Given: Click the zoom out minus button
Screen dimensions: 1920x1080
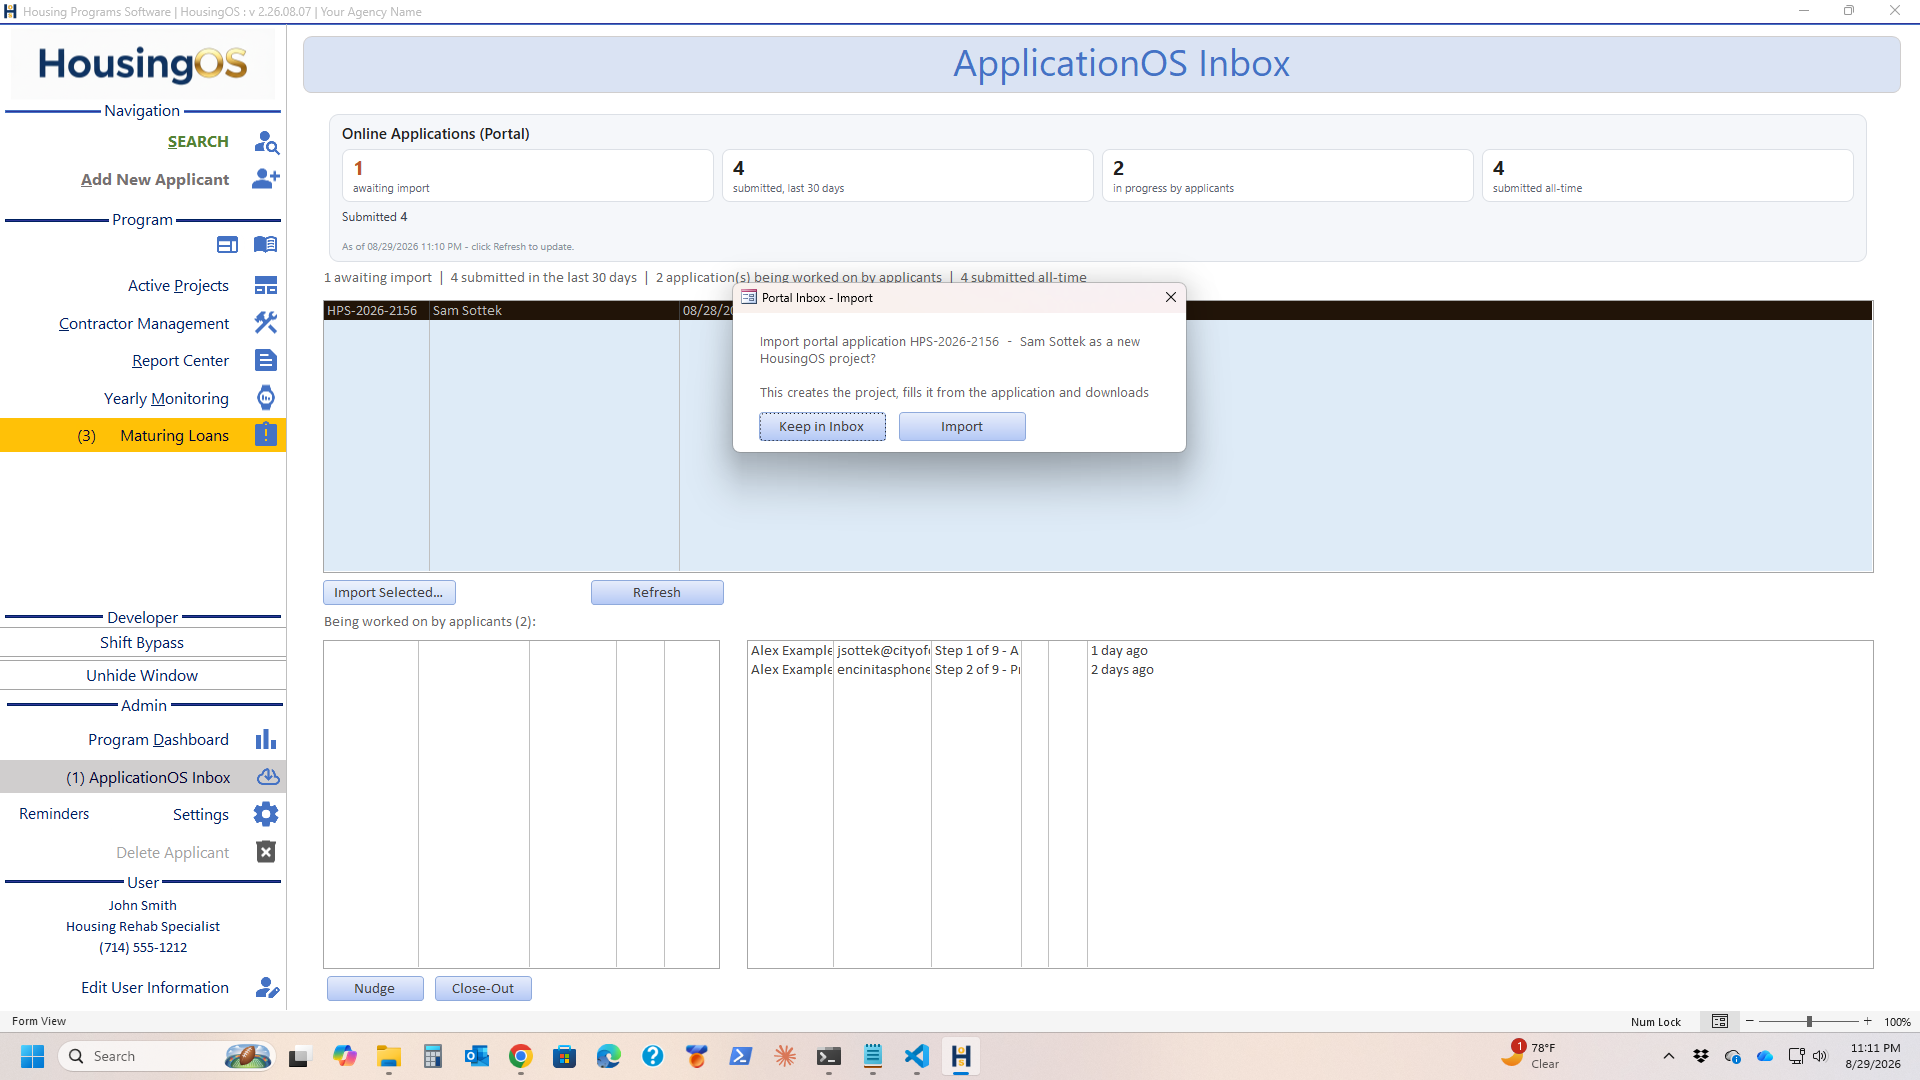Looking at the screenshot, I should tap(1749, 1021).
